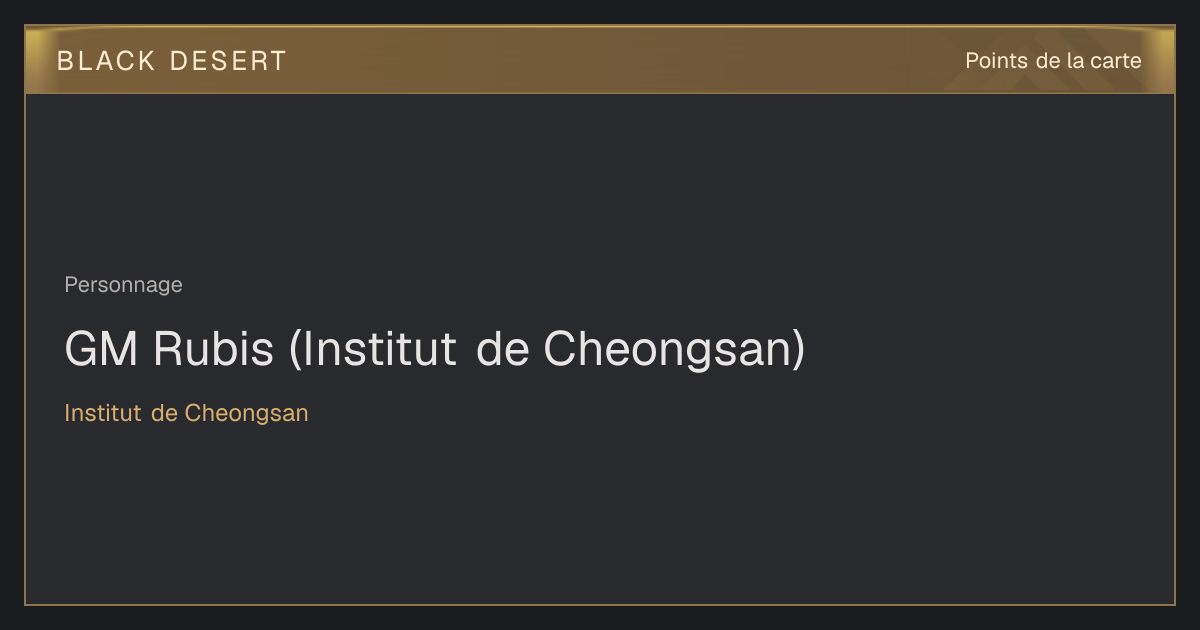Click the word BLACK in the logo
Viewport: 1200px width, 630px height.
tap(106, 61)
